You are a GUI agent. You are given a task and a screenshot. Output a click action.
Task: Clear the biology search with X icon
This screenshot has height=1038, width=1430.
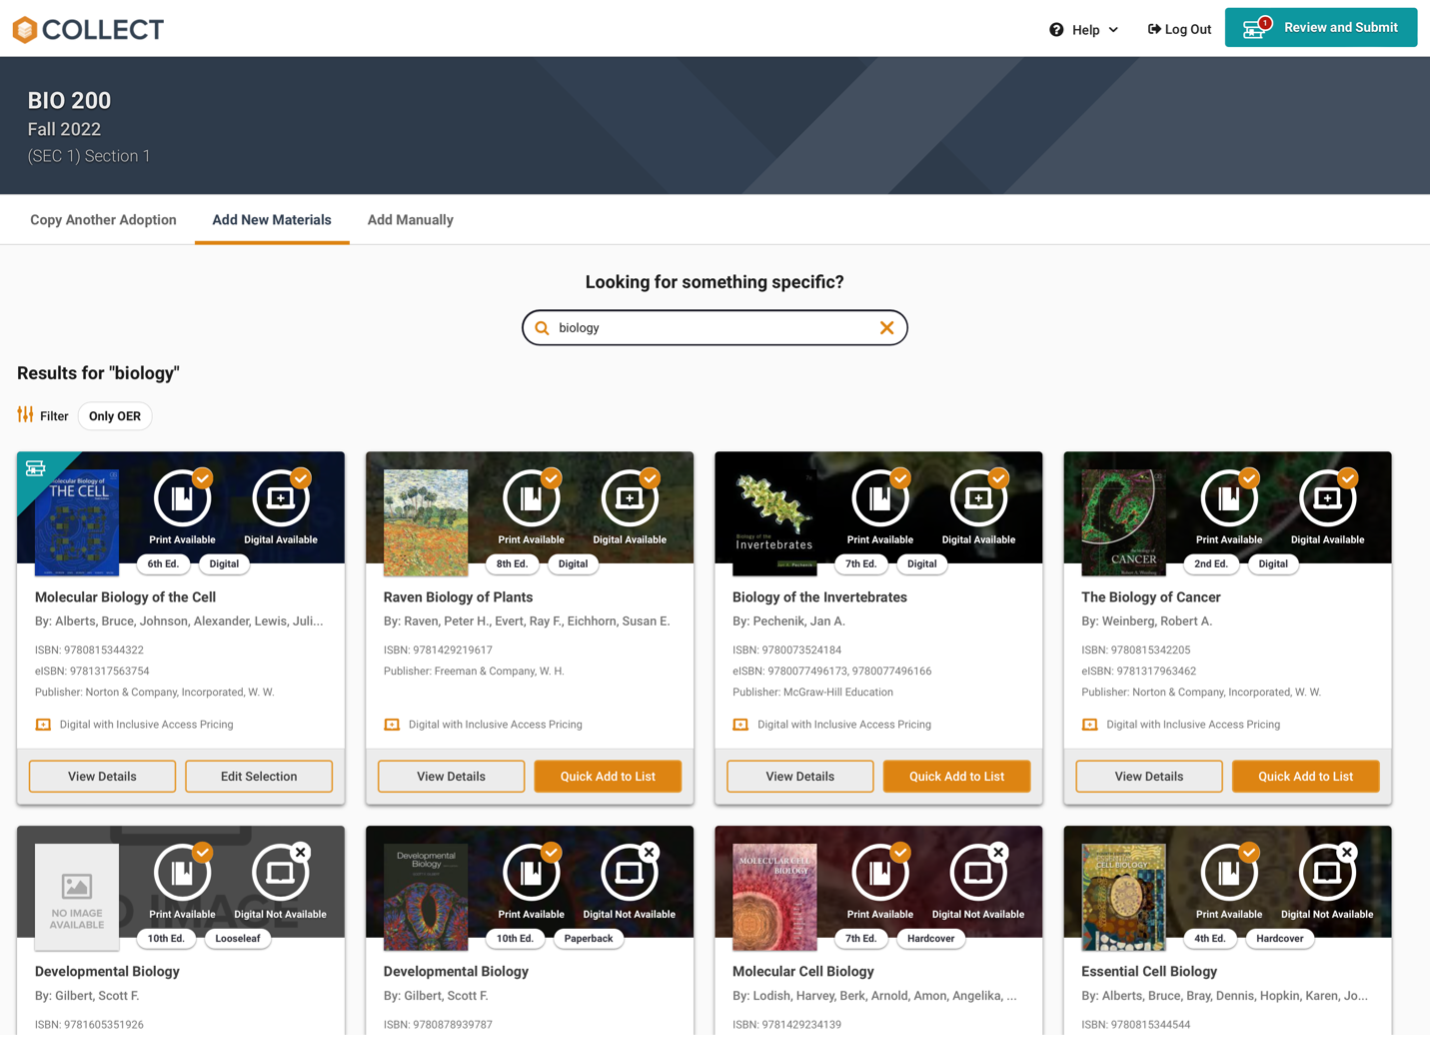886,328
